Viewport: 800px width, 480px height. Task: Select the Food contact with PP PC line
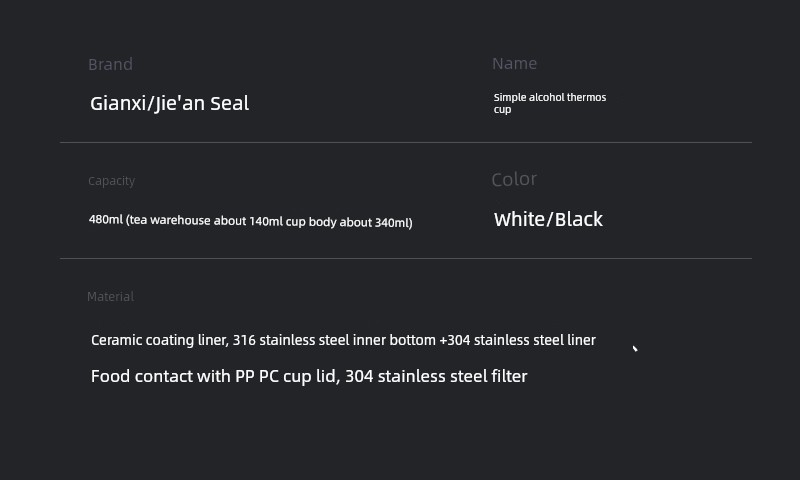[309, 376]
